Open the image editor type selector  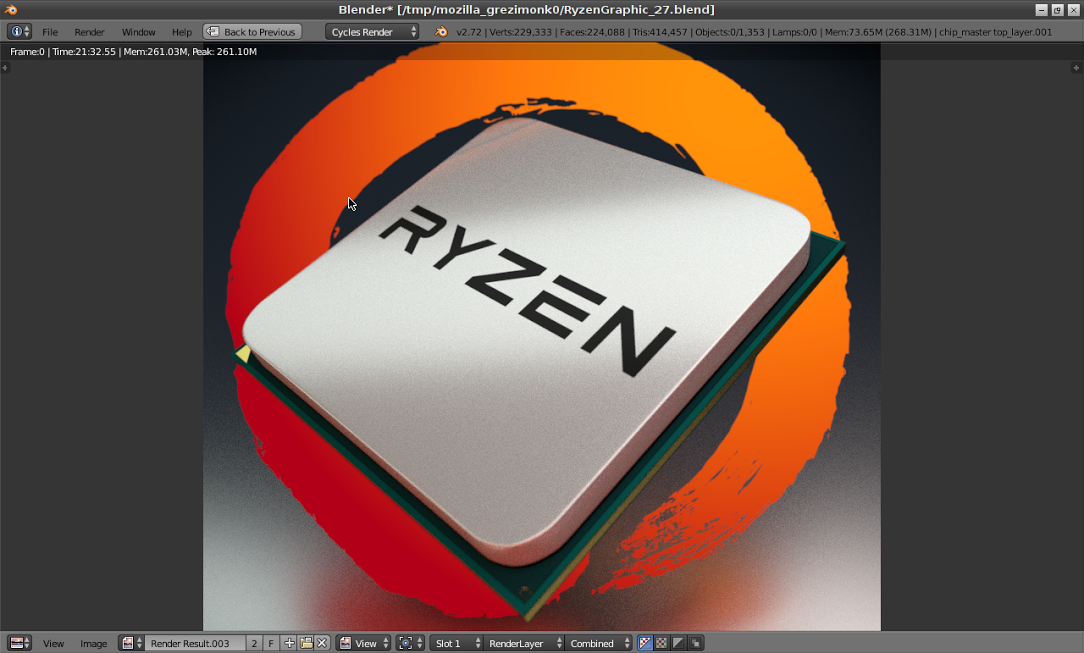click(x=19, y=643)
